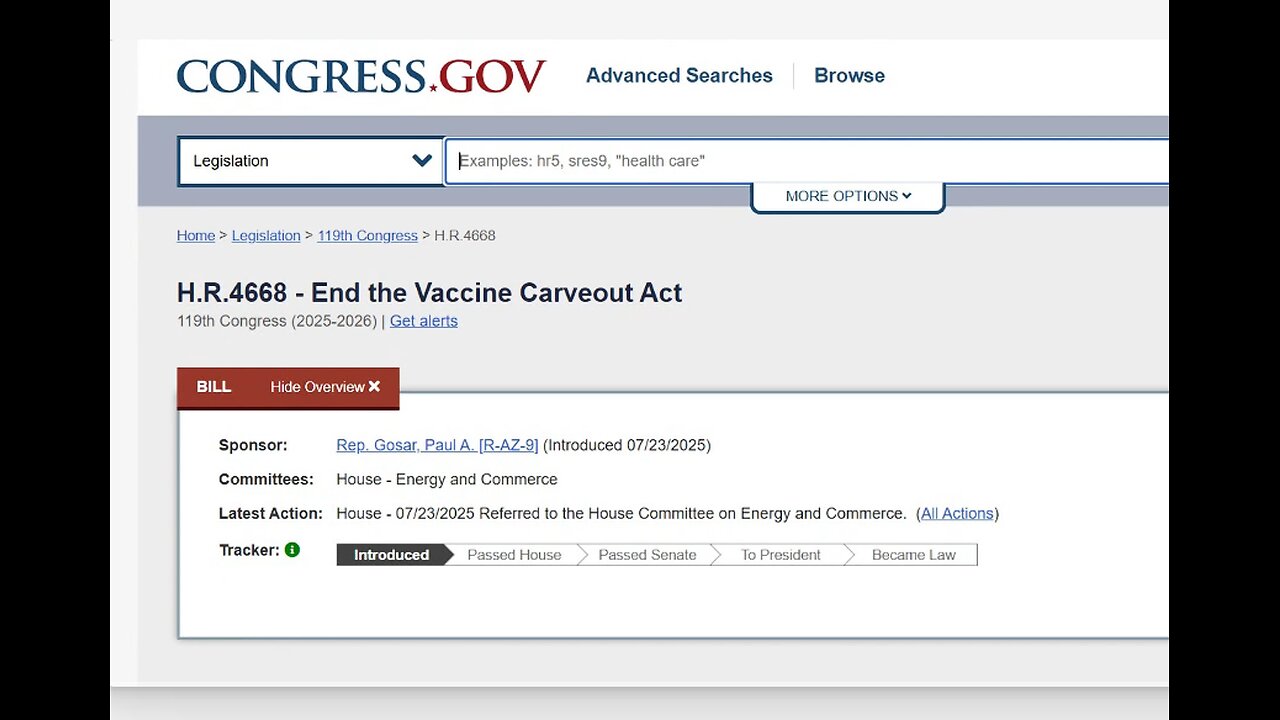View All Actions link

tap(957, 514)
